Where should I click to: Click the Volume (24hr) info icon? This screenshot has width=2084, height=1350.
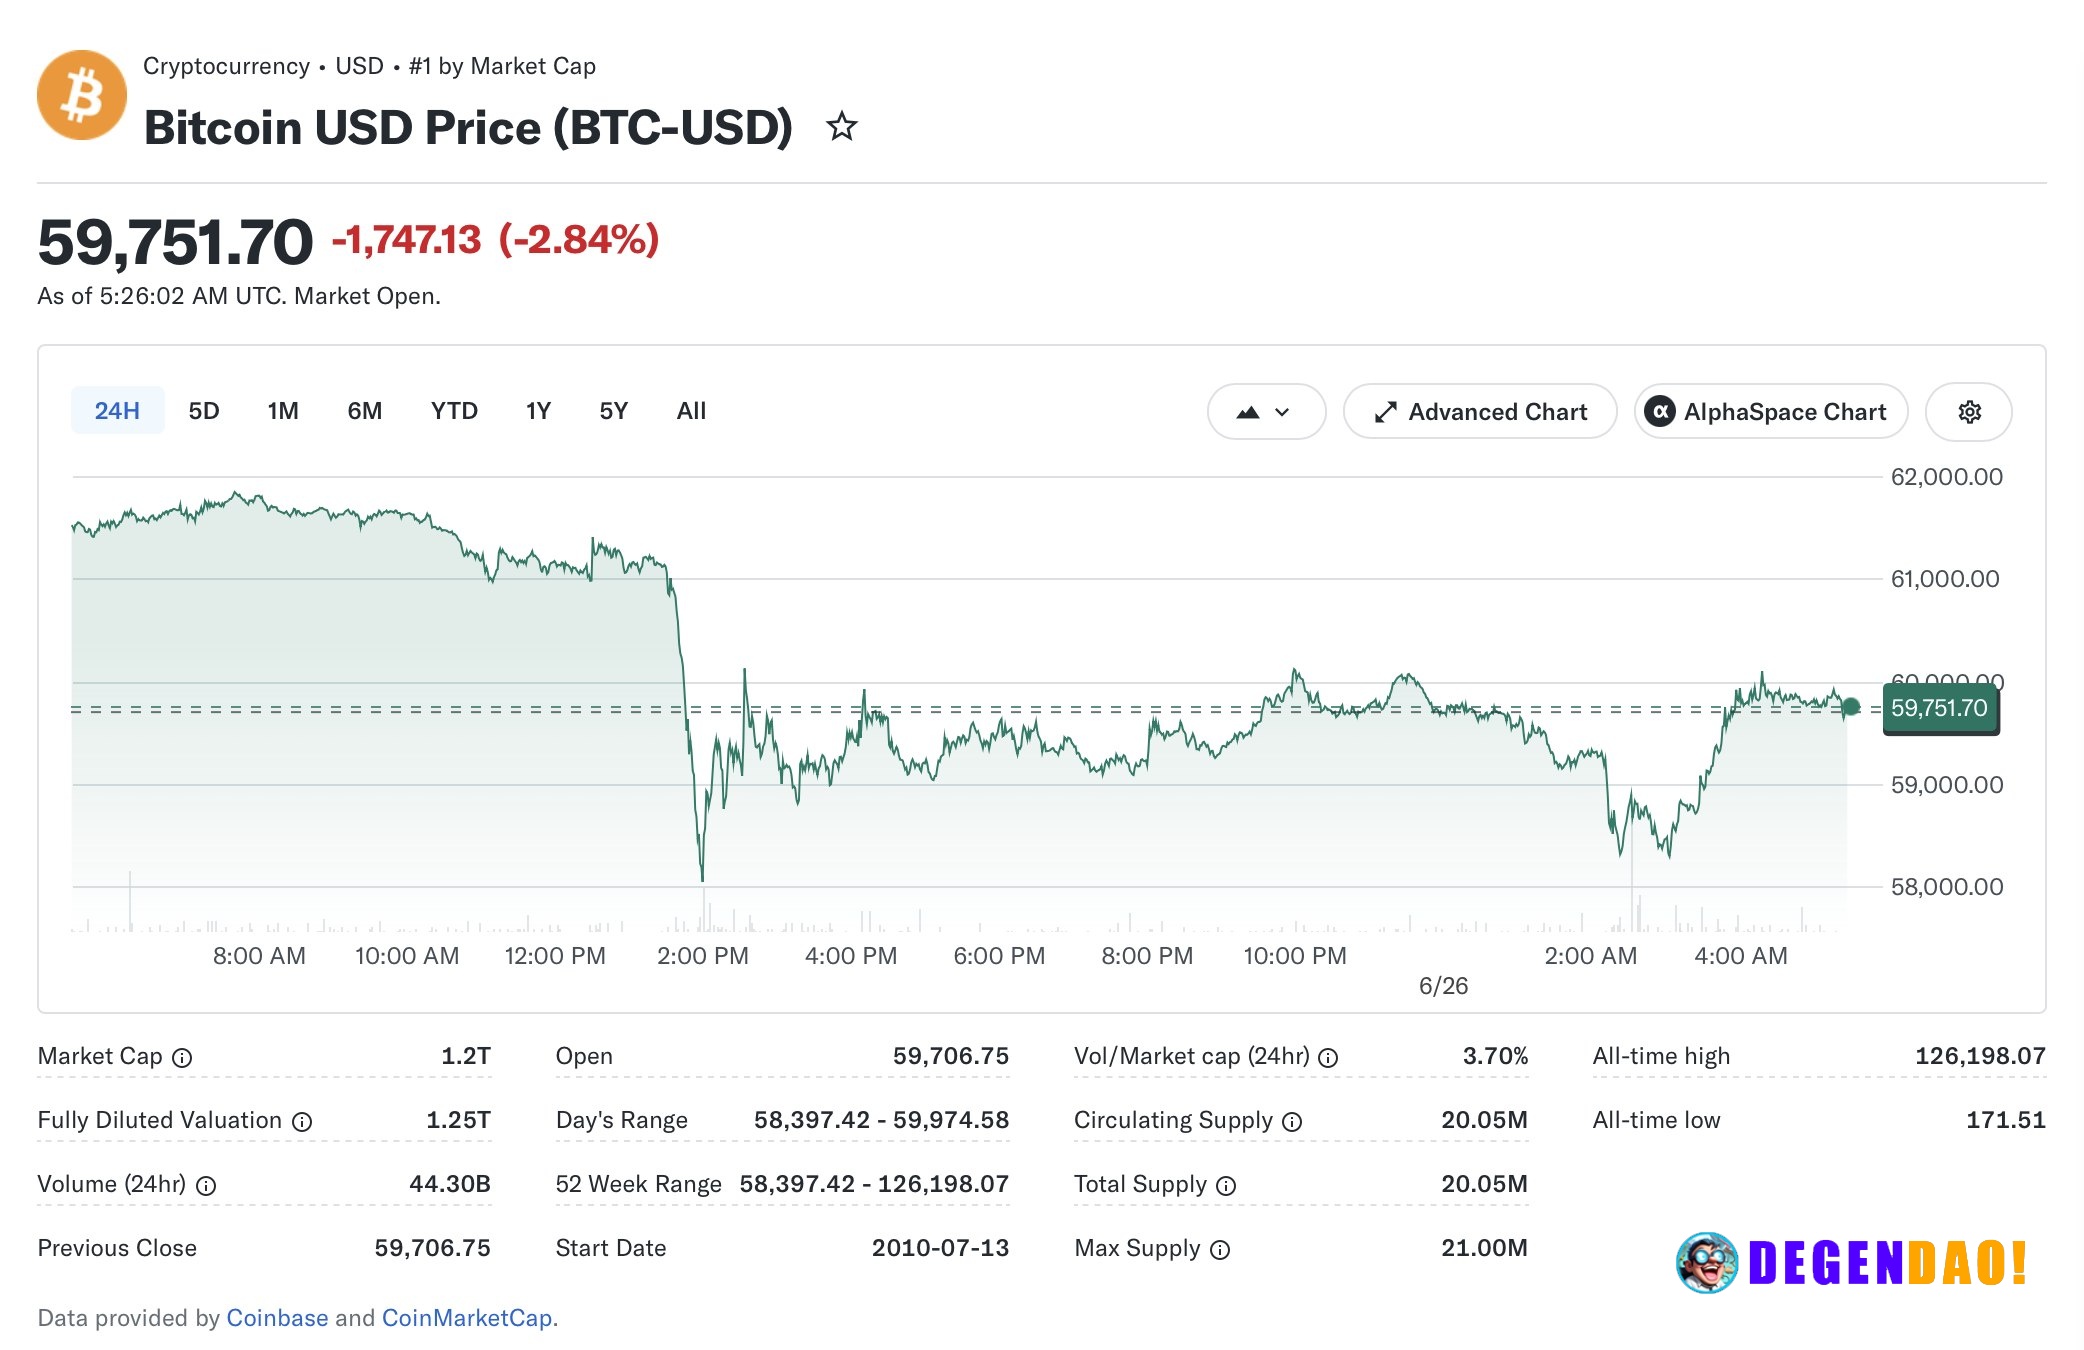click(206, 1186)
